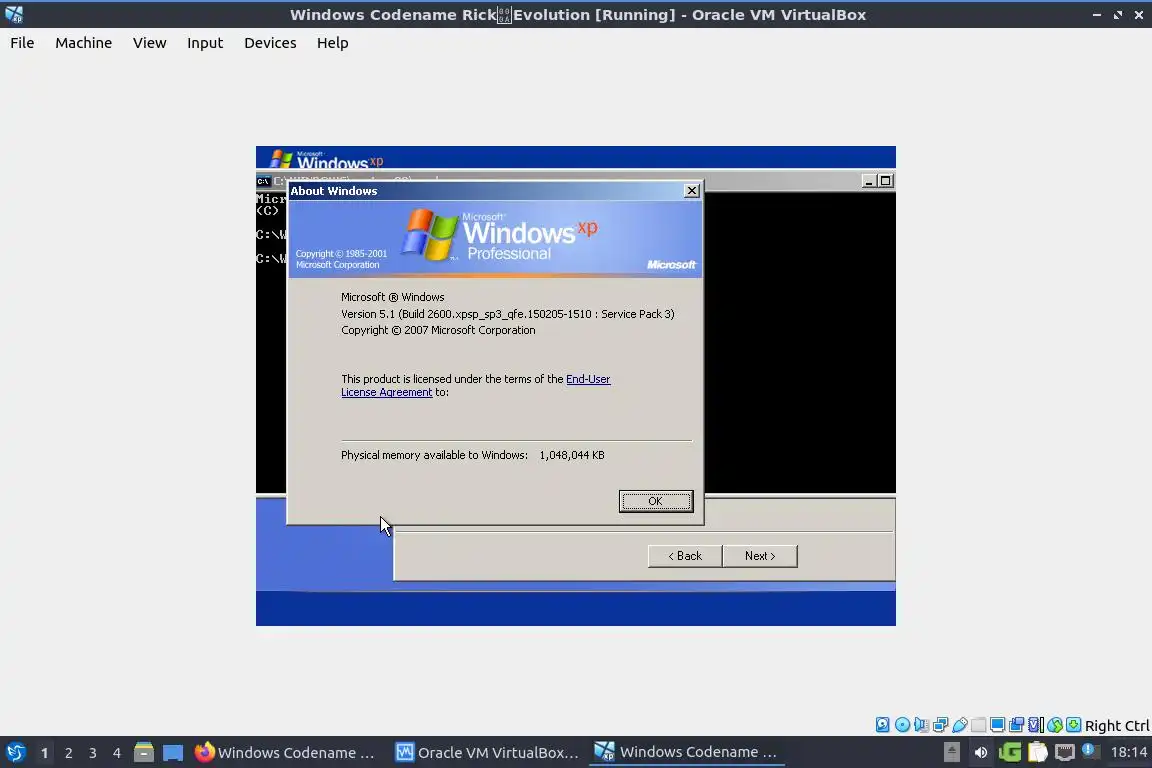
Task: Switch to workspace 3
Action: (93, 753)
